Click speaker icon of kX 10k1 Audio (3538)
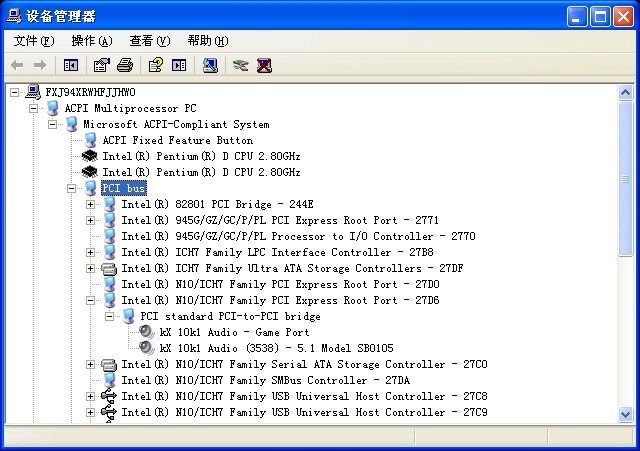 pyautogui.click(x=147, y=348)
